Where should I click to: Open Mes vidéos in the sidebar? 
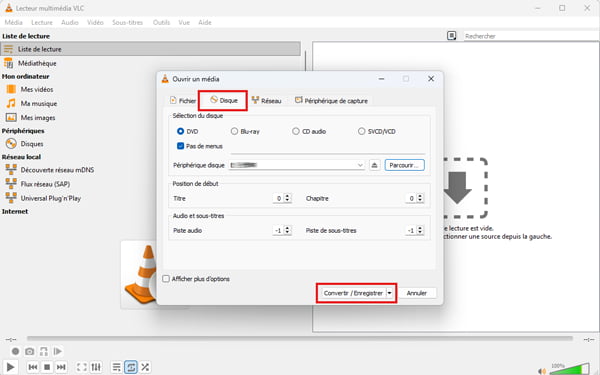tap(36, 89)
